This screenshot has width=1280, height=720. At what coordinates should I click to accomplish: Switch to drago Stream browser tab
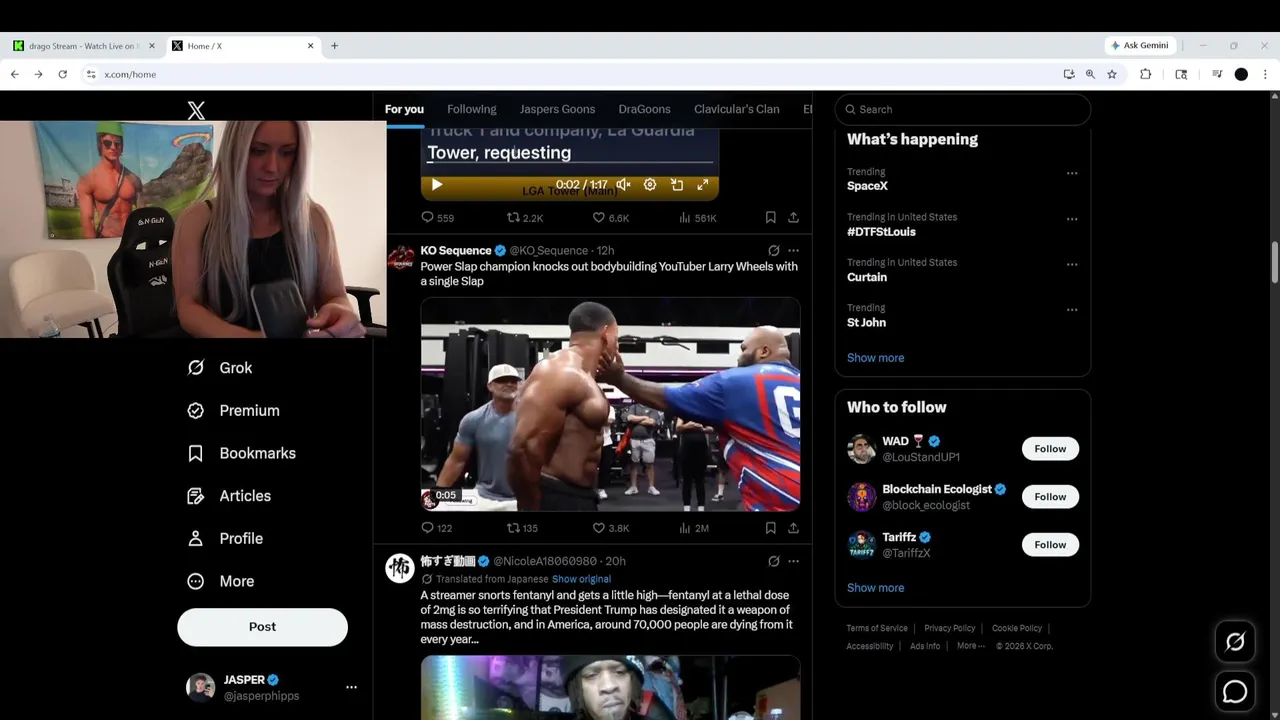84,46
